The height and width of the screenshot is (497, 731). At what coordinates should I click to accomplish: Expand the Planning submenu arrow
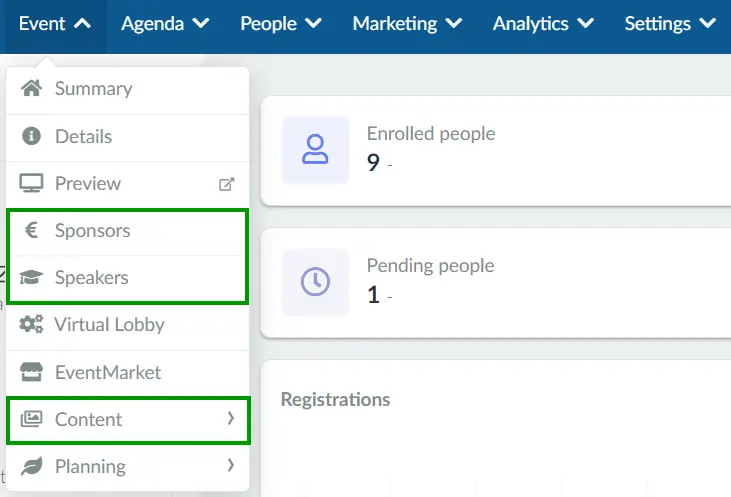[230, 465]
